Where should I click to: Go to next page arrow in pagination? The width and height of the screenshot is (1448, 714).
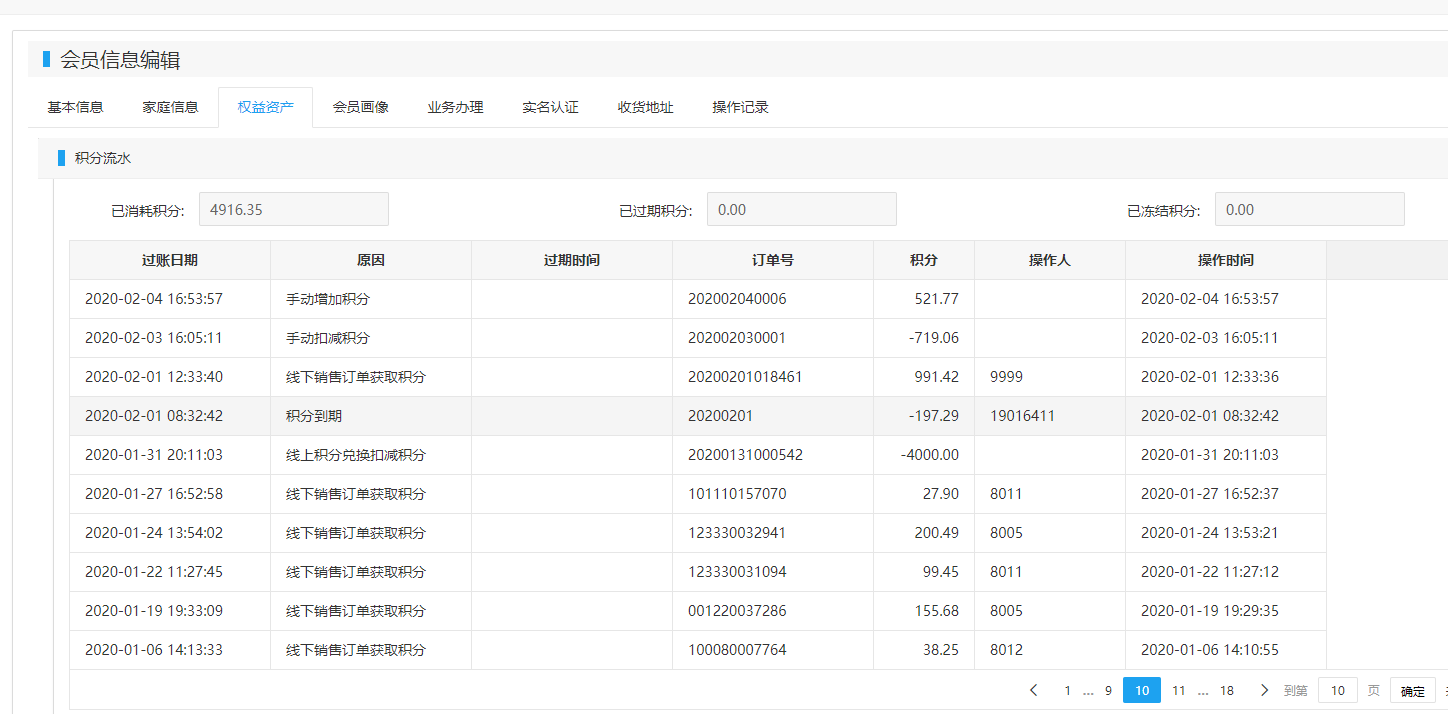1264,690
